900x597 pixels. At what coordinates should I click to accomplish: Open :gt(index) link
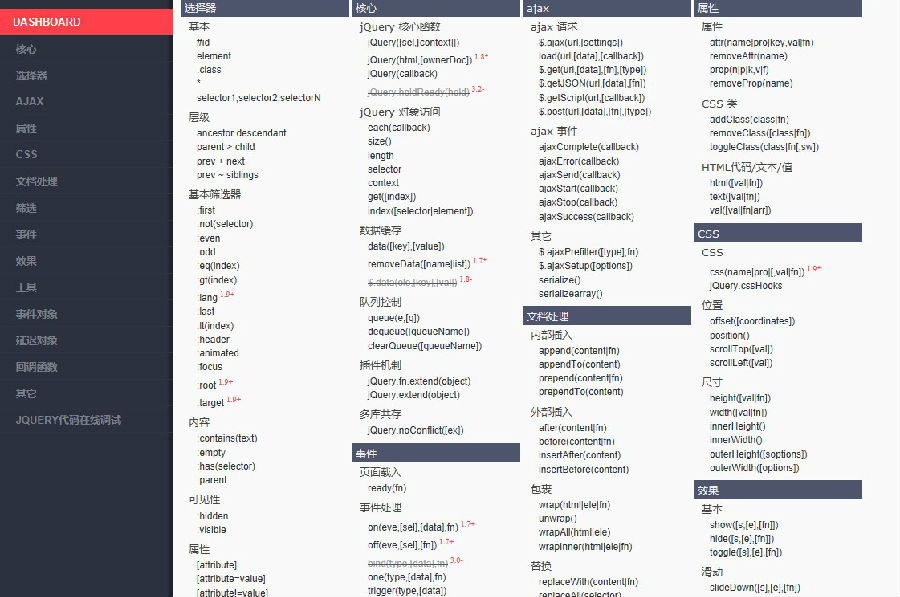218,280
